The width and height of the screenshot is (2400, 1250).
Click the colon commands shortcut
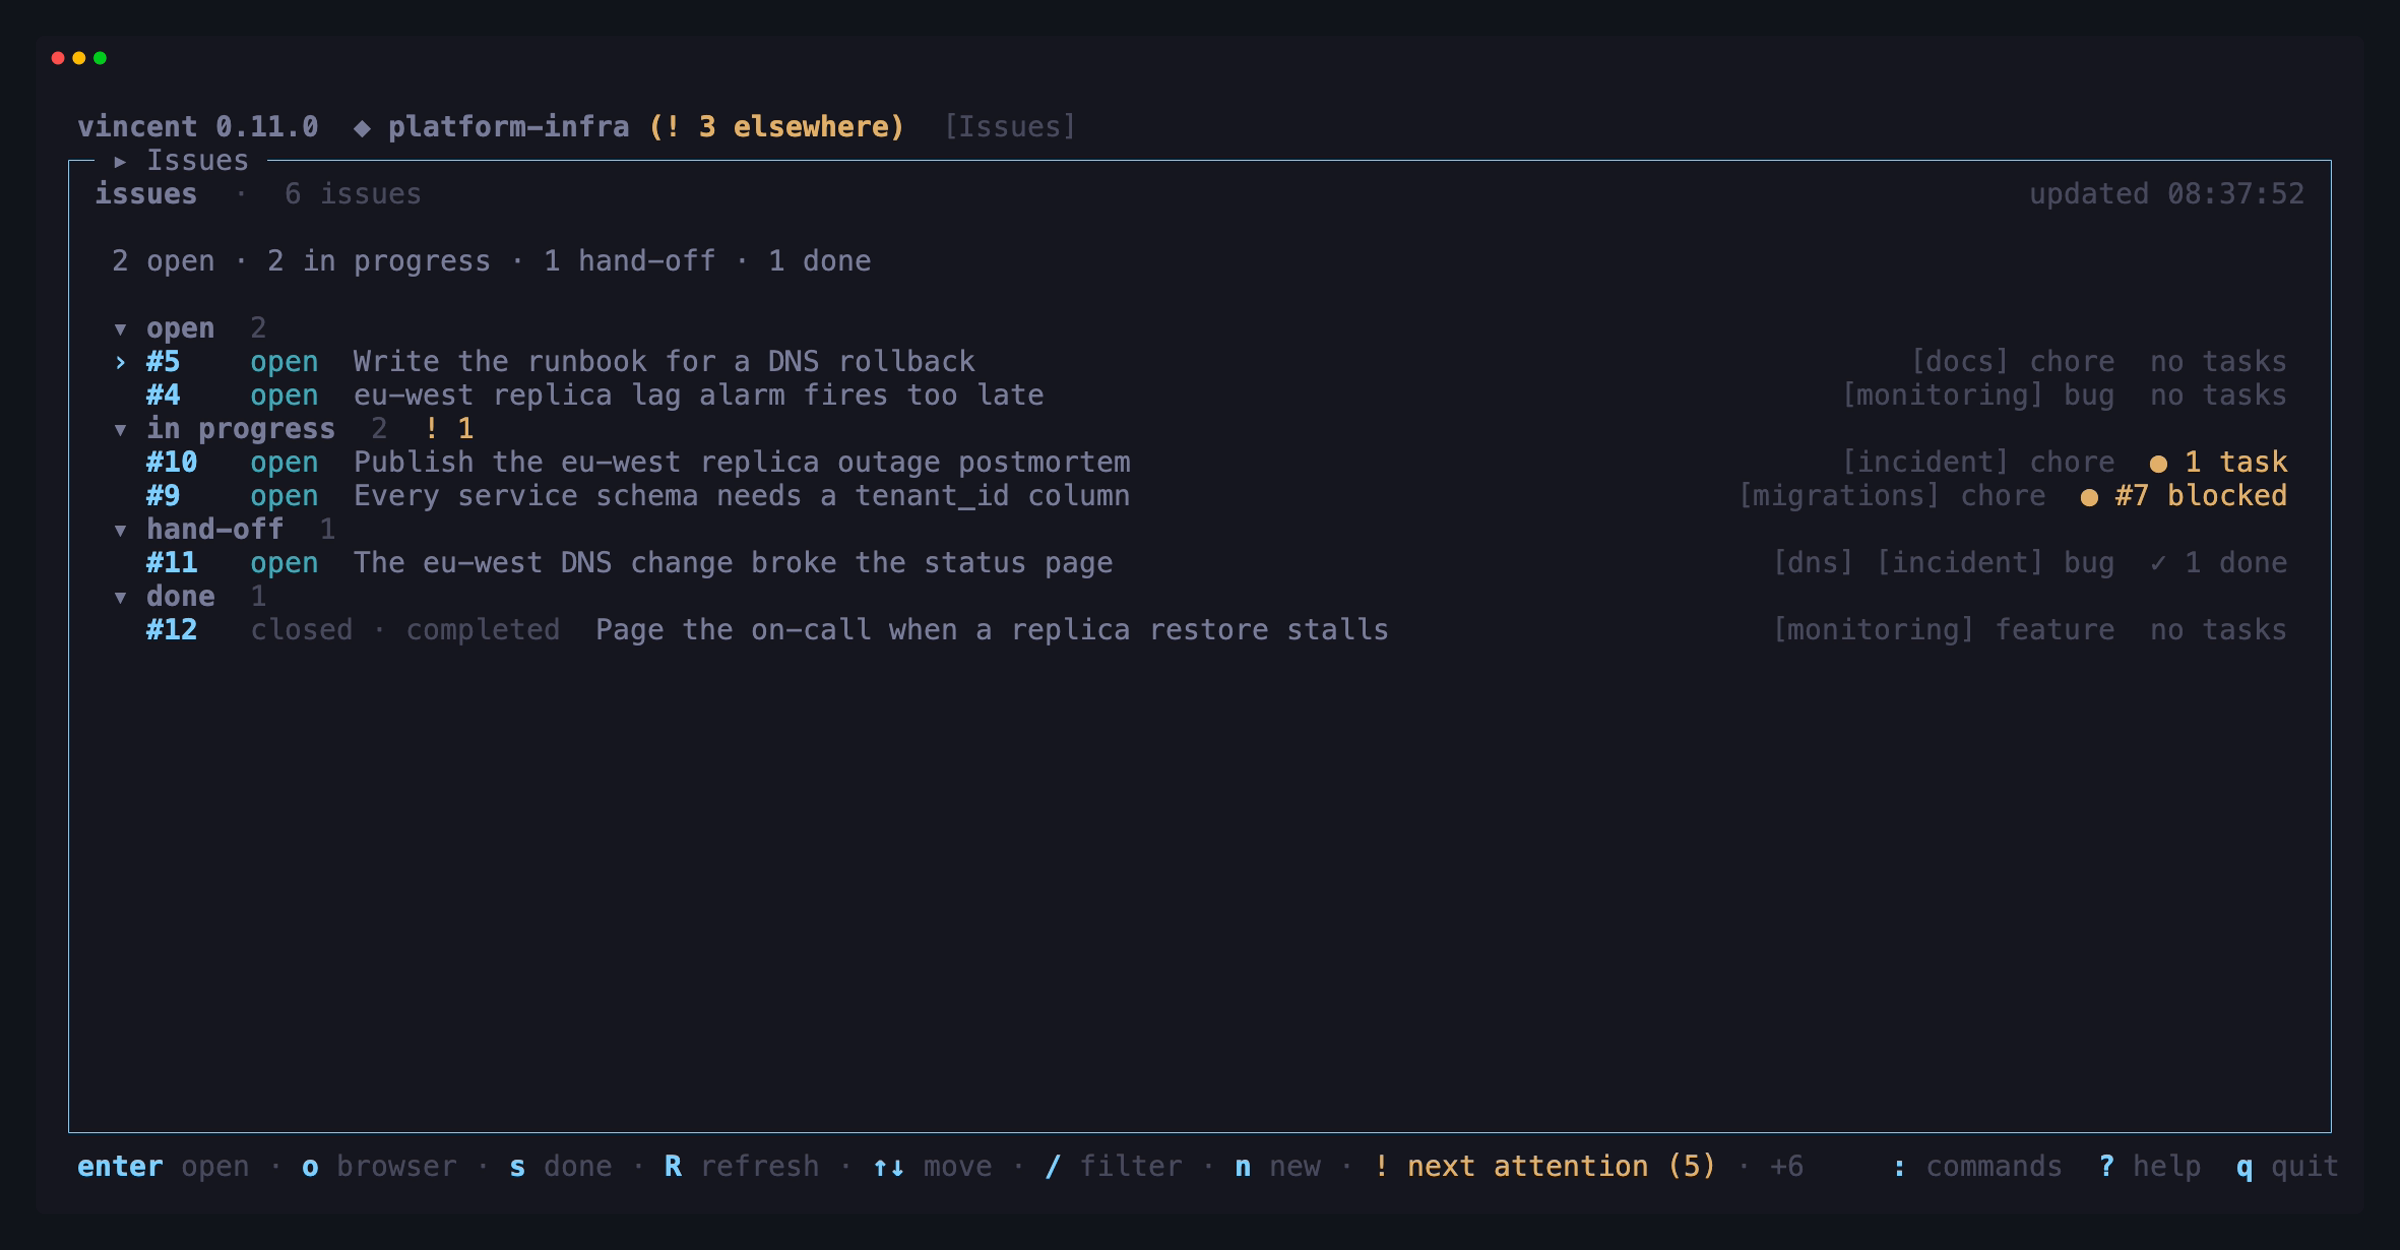(x=1977, y=1167)
